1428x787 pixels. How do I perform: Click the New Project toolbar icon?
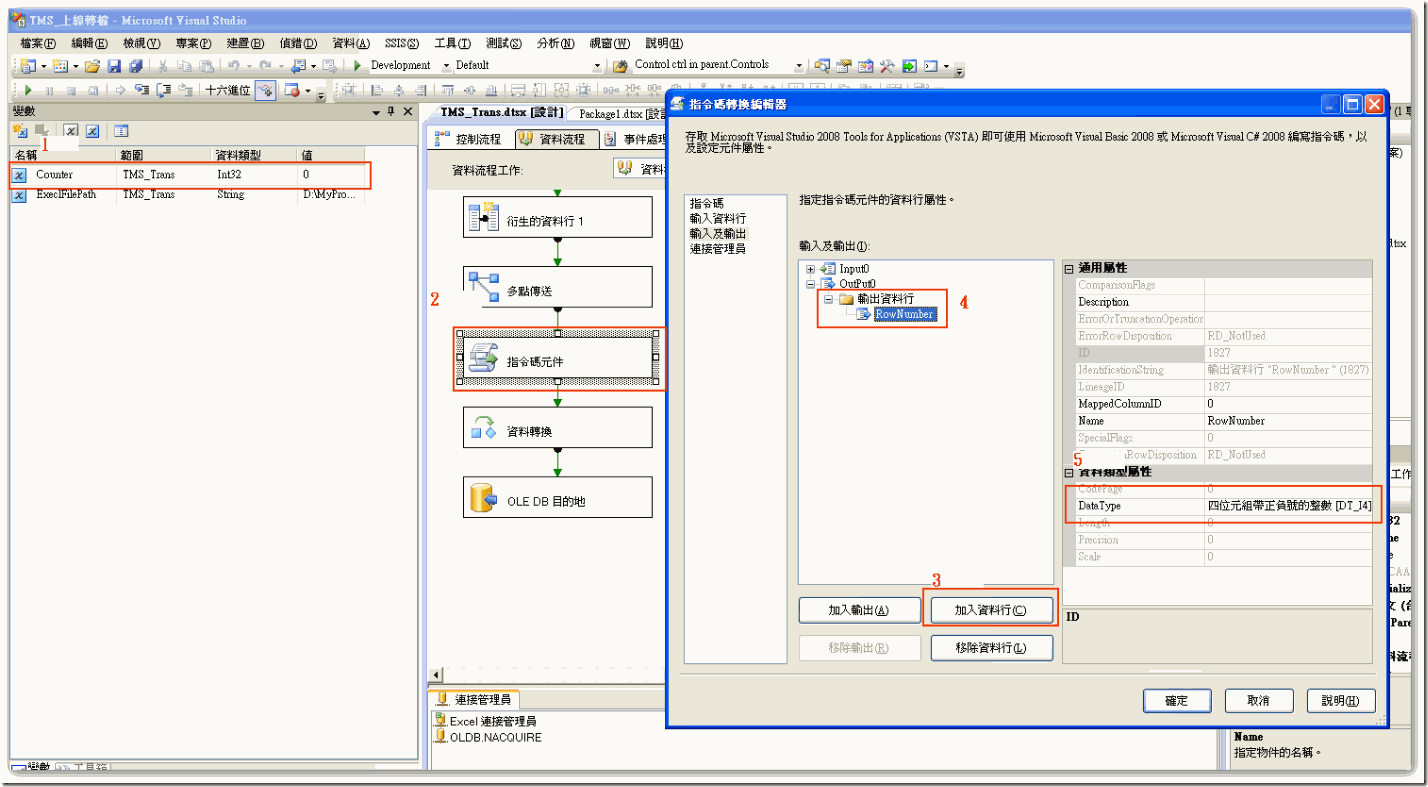pos(27,66)
